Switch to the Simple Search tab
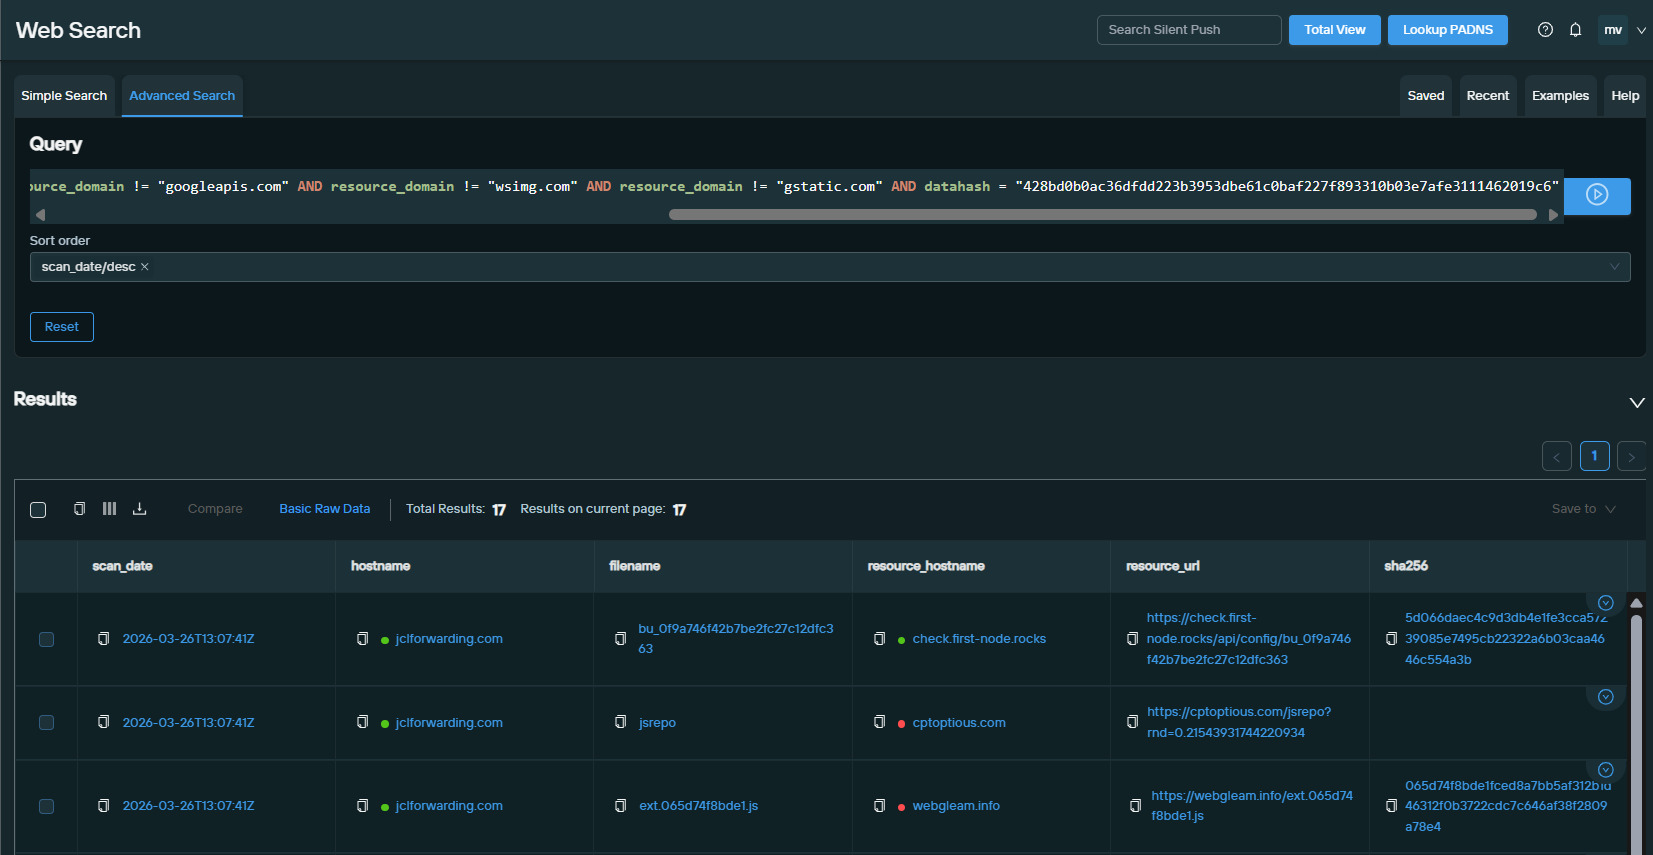1653x855 pixels. [x=64, y=96]
